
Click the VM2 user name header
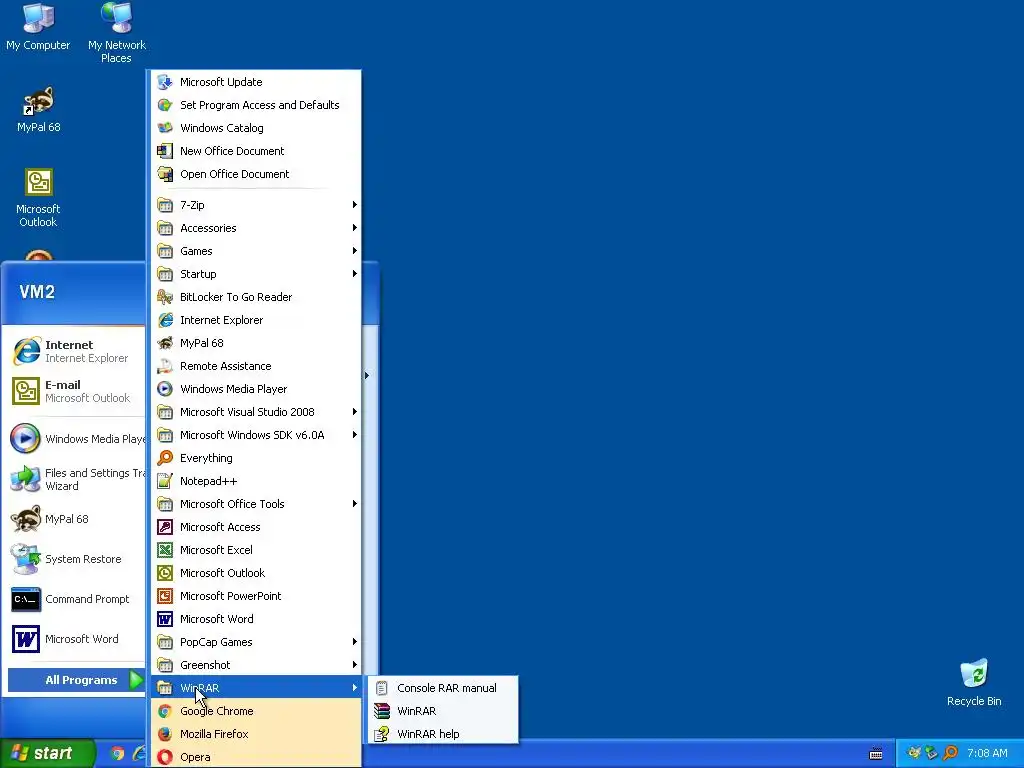pyautogui.click(x=37, y=292)
